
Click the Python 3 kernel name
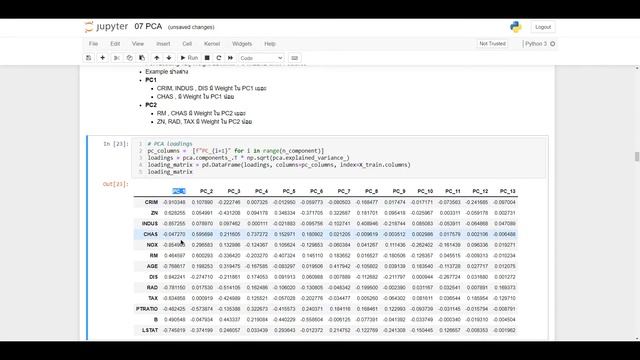(x=536, y=44)
